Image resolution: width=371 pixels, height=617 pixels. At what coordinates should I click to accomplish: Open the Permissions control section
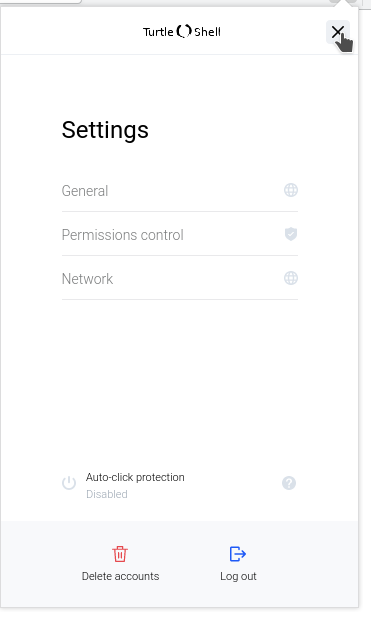pyautogui.click(x=180, y=235)
